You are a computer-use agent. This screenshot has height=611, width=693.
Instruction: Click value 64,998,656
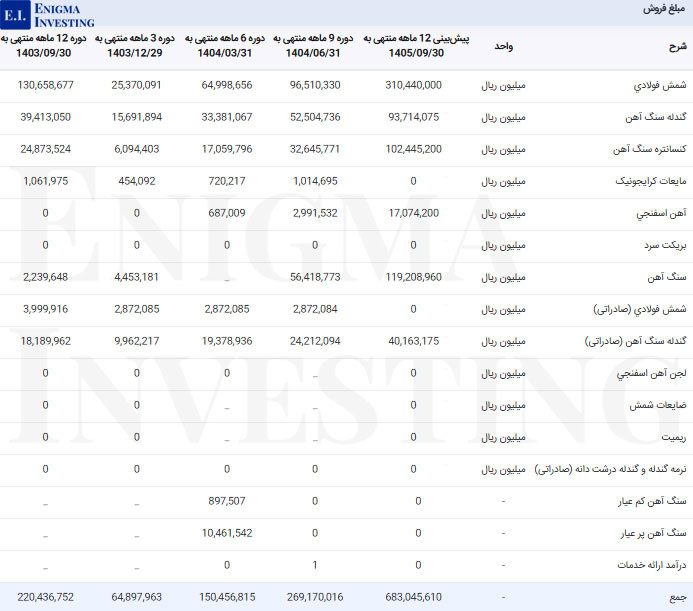[x=227, y=85]
